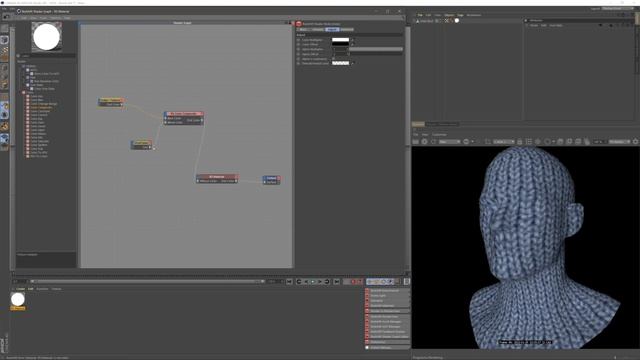The image size is (640, 360).
Task: Open Customize menu in RenderView
Action: click(x=440, y=135)
